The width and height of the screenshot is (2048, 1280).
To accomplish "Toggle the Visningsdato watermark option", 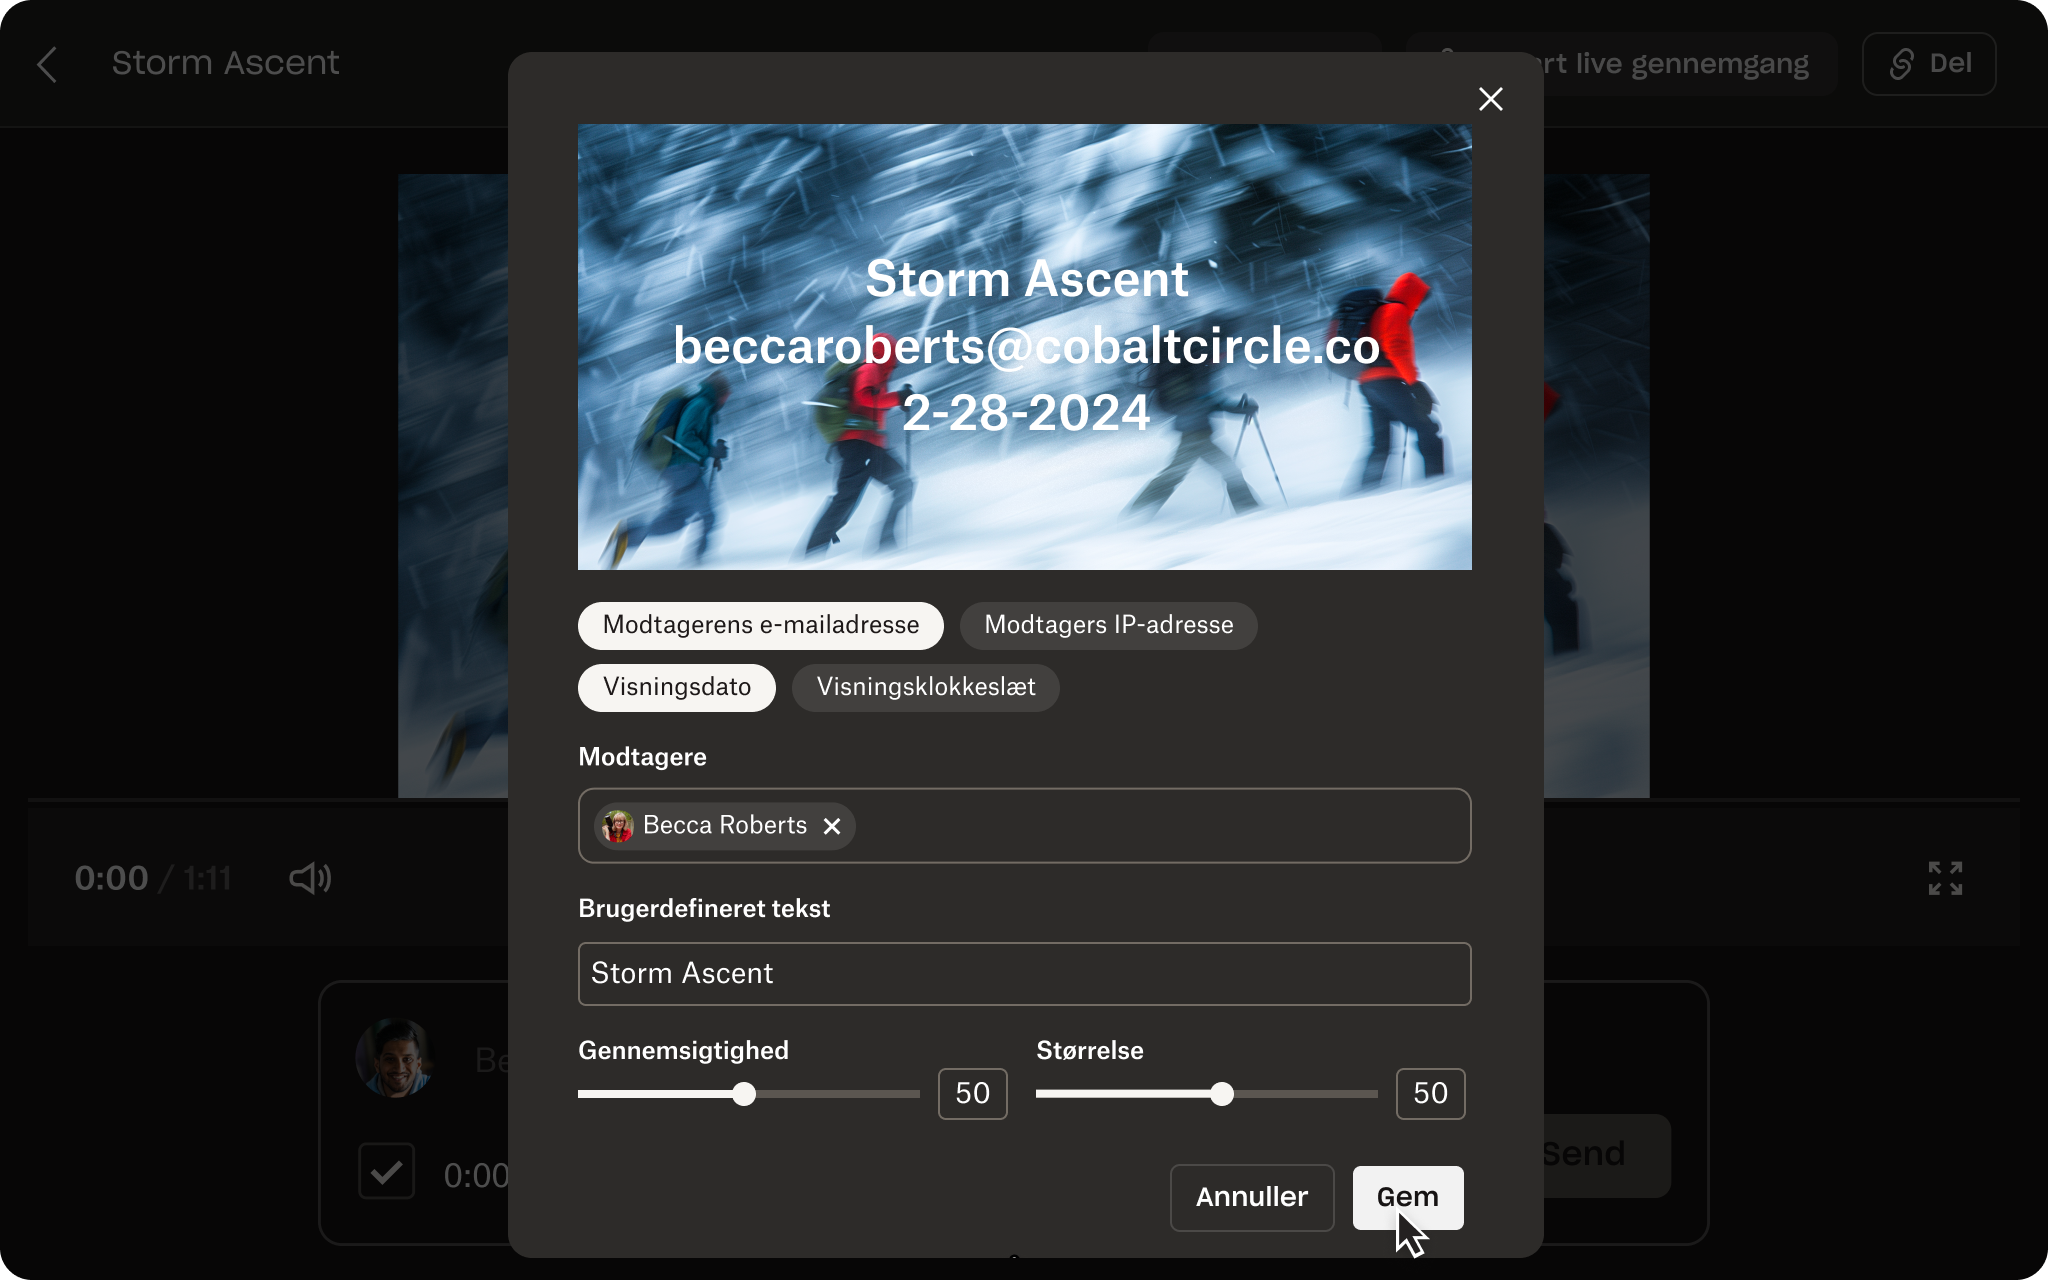I will click(677, 687).
